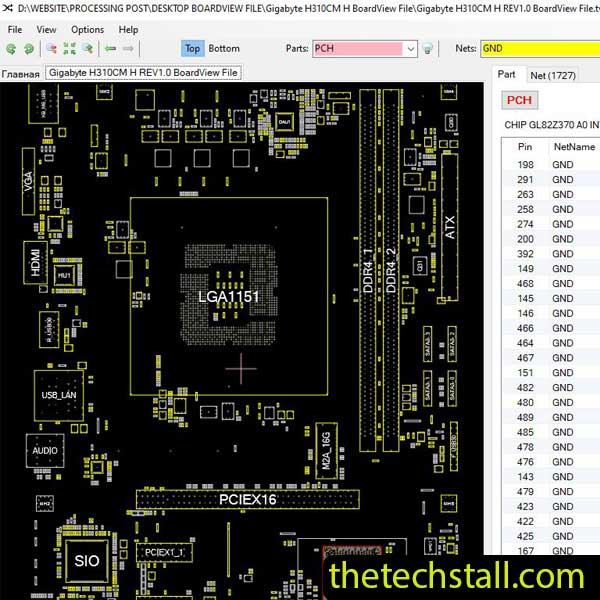Screen dimensions: 600x600
Task: Open the Options menu
Action: coord(87,30)
